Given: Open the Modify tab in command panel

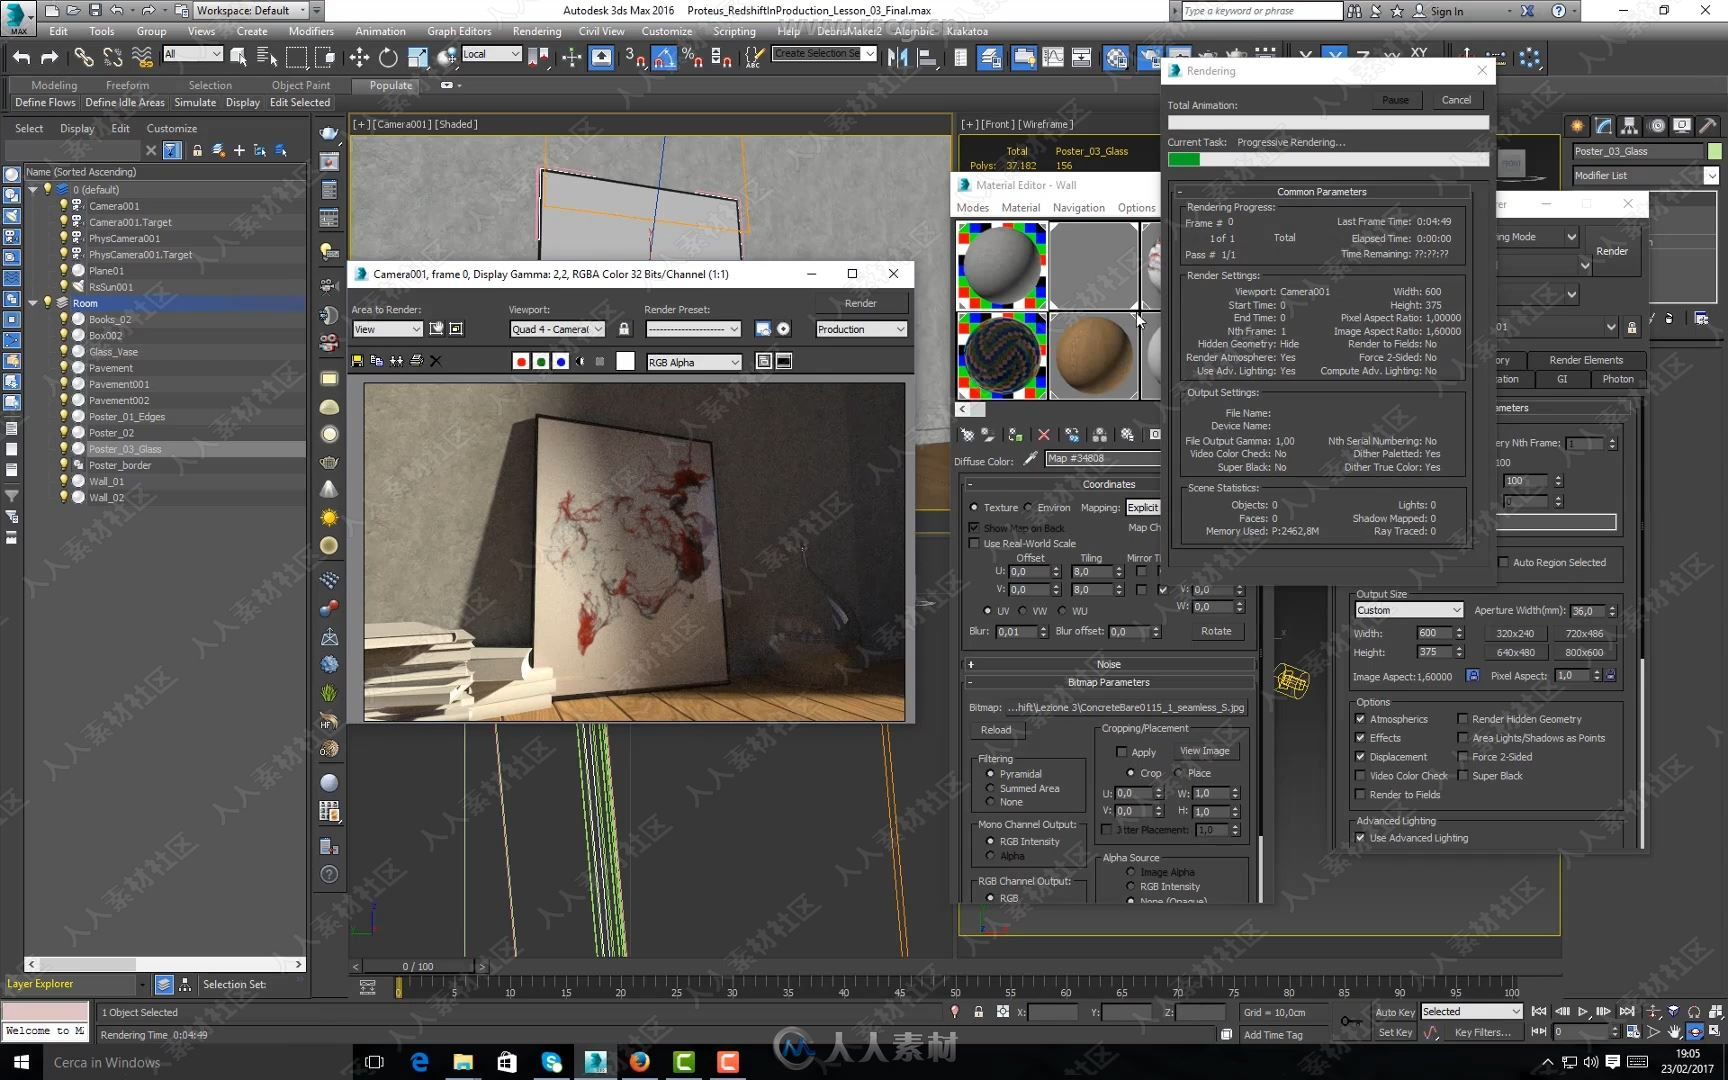Looking at the screenshot, I should tap(1604, 126).
